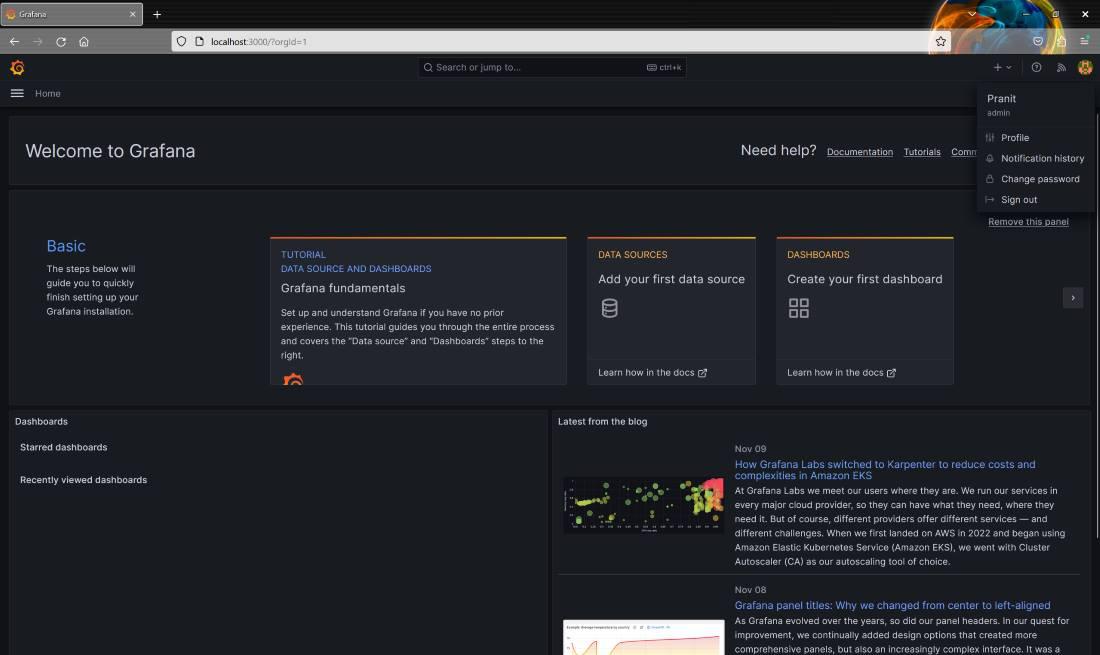The image size is (1100, 655).
Task: Click the page vertical scrollbar
Action: pyautogui.click(x=1097, y=326)
